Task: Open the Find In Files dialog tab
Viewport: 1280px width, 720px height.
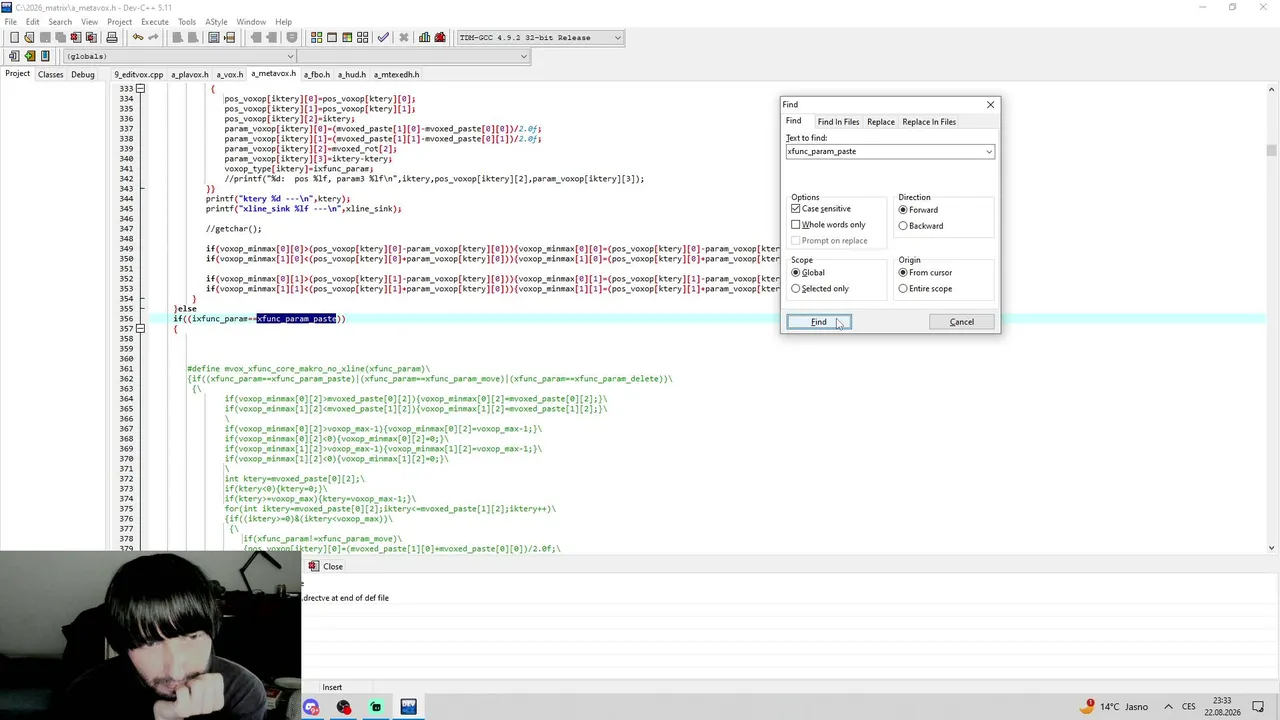Action: [x=838, y=122]
